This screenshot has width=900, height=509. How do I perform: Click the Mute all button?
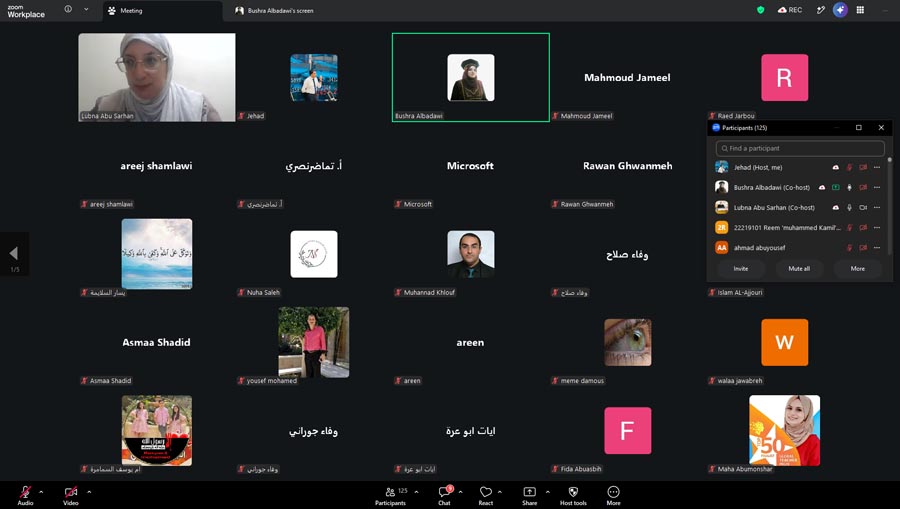pyautogui.click(x=799, y=269)
